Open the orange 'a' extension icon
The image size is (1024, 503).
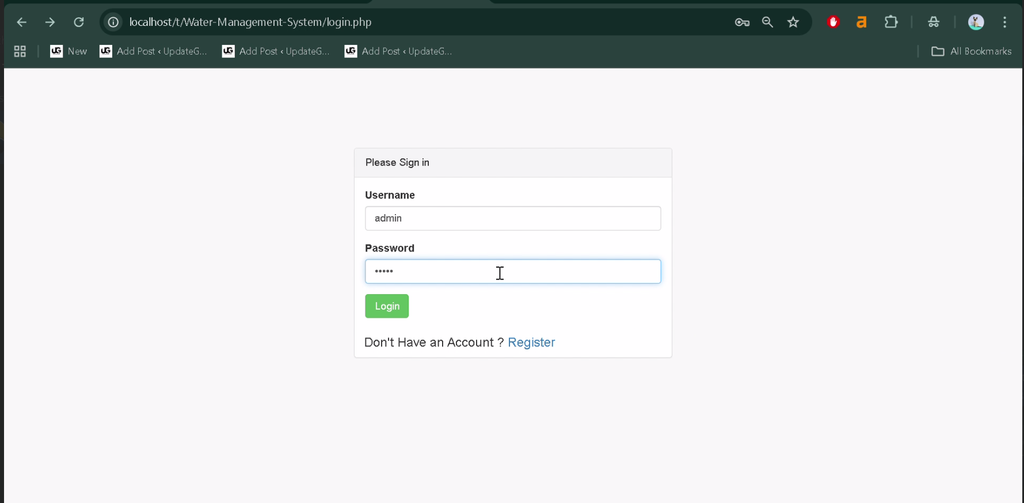[x=861, y=22]
